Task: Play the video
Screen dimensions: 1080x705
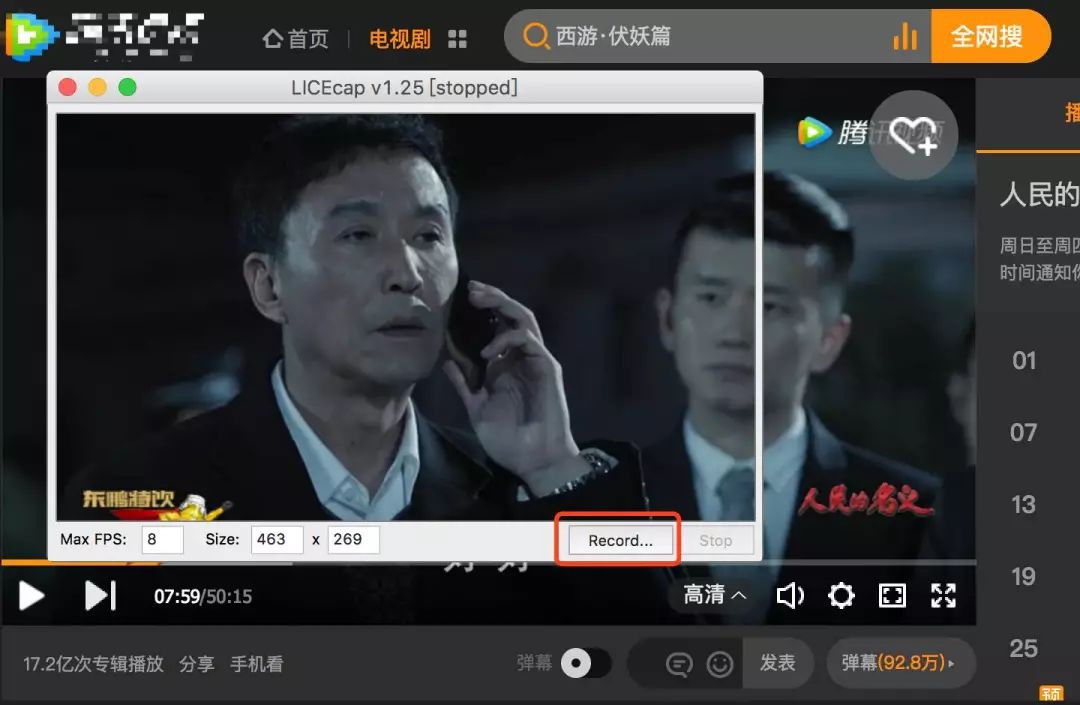Action: point(30,595)
